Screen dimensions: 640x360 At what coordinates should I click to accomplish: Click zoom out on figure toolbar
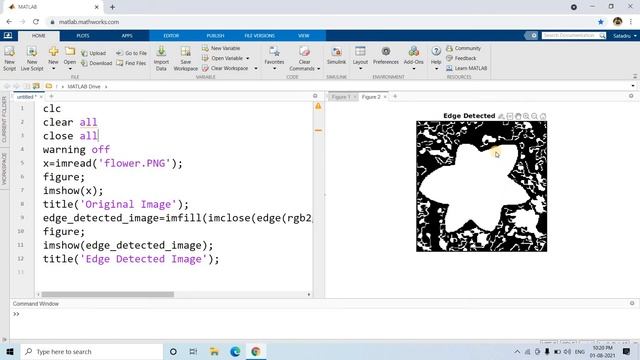tap(534, 116)
